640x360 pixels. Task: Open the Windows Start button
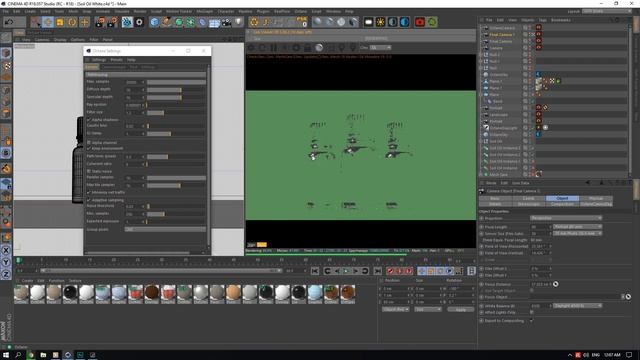coord(6,355)
